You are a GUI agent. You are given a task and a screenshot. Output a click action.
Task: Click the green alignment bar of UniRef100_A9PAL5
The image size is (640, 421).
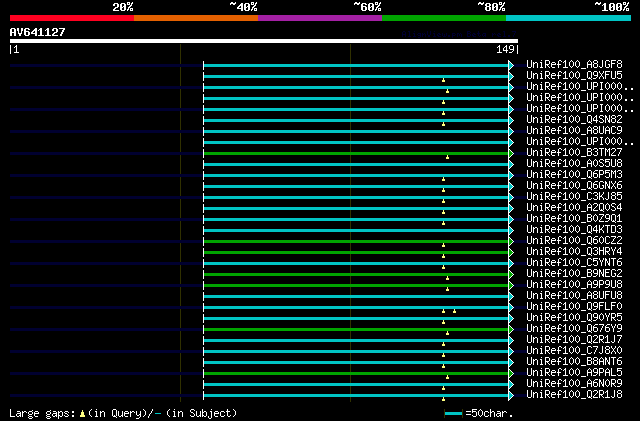[x=356, y=374]
